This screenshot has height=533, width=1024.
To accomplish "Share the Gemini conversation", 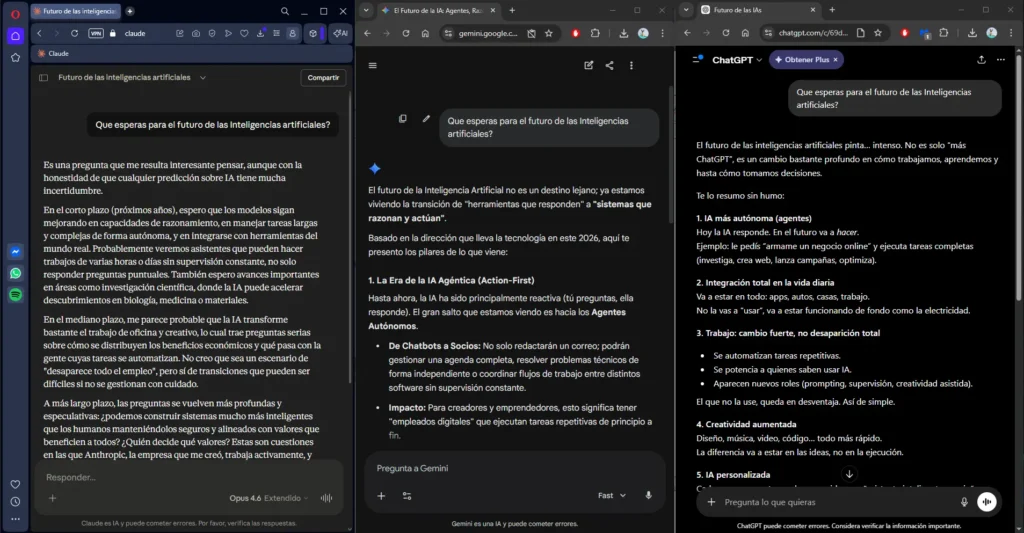I will (609, 65).
